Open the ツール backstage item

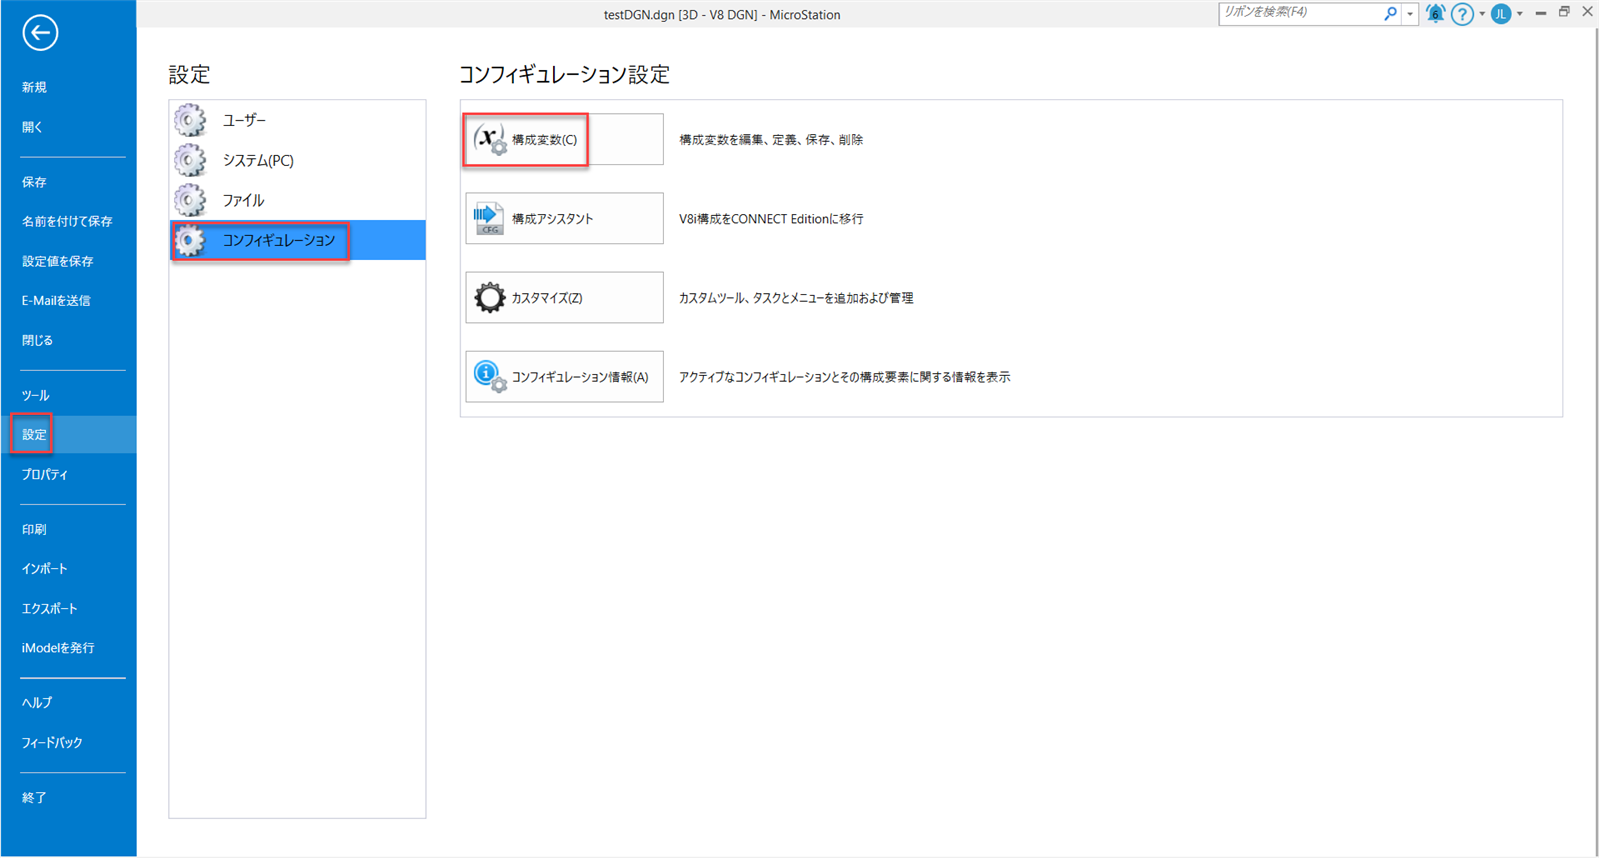(x=69, y=395)
